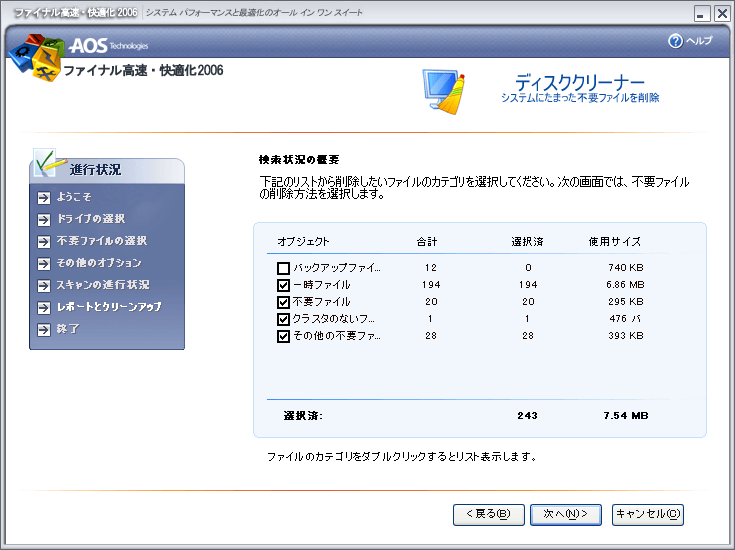Click the 進行状況 checklist pencil icon

[x=49, y=163]
